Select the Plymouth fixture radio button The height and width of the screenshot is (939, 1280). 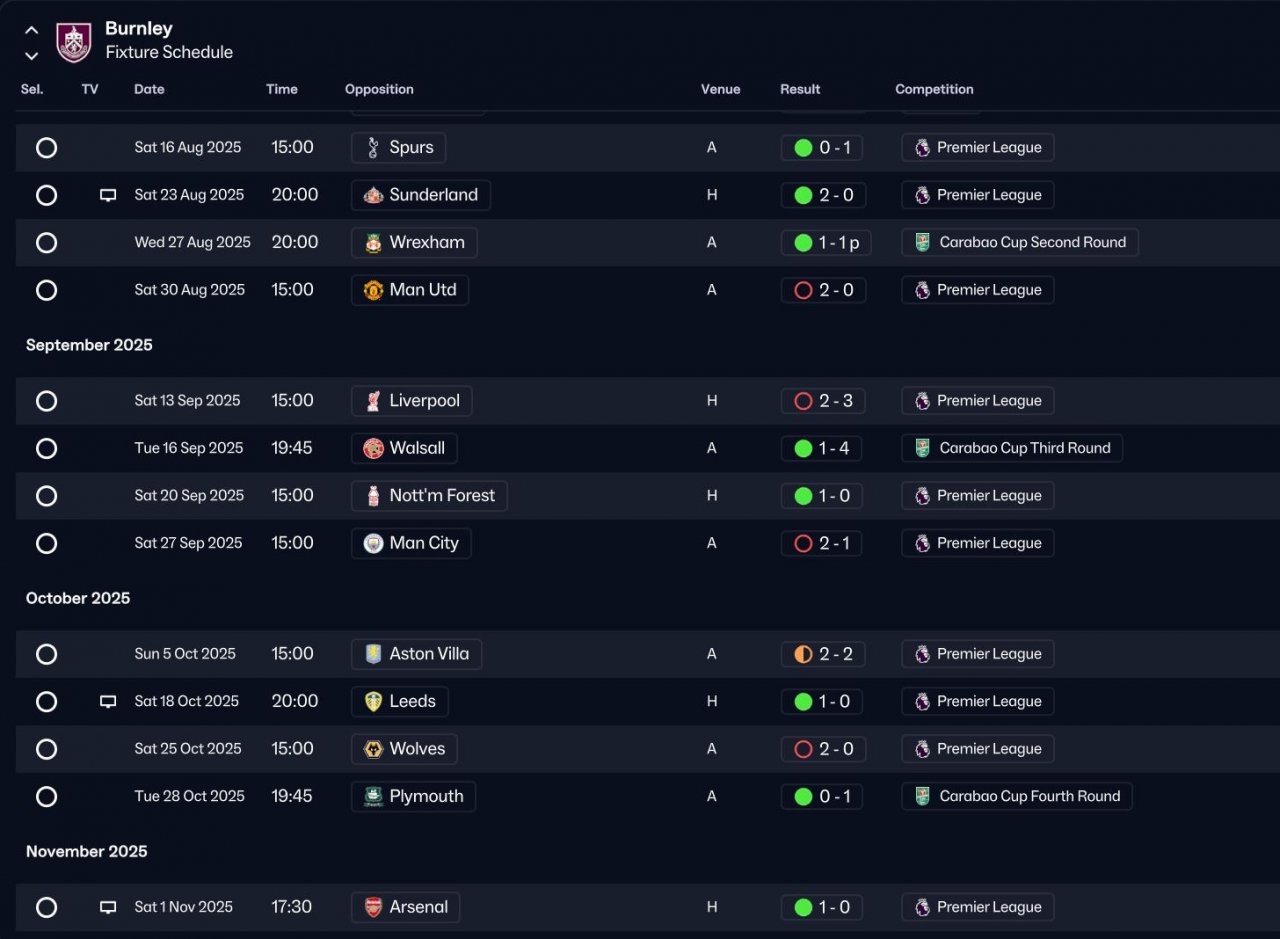(46, 797)
